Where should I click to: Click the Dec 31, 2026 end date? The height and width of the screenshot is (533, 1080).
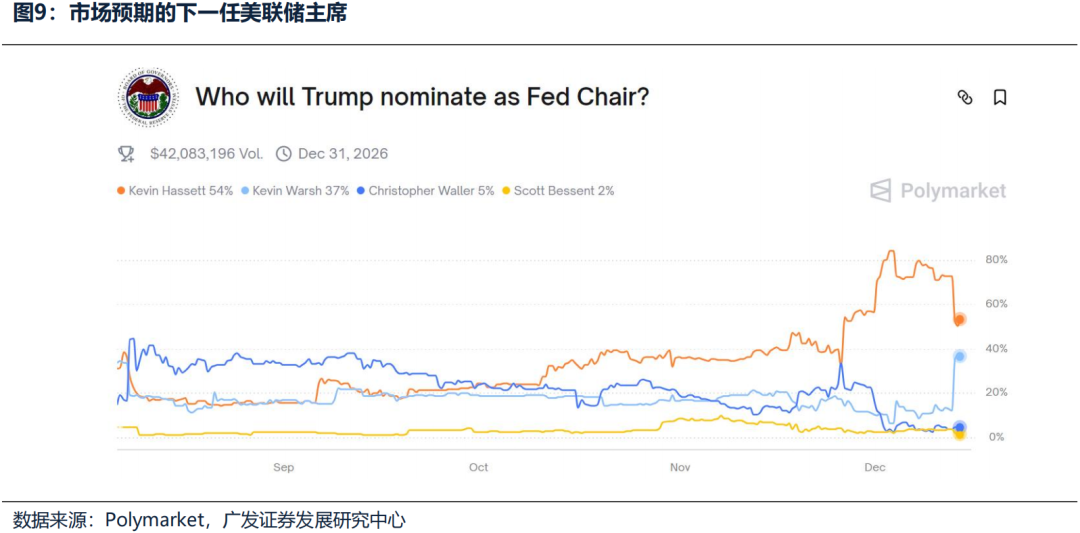click(x=343, y=154)
